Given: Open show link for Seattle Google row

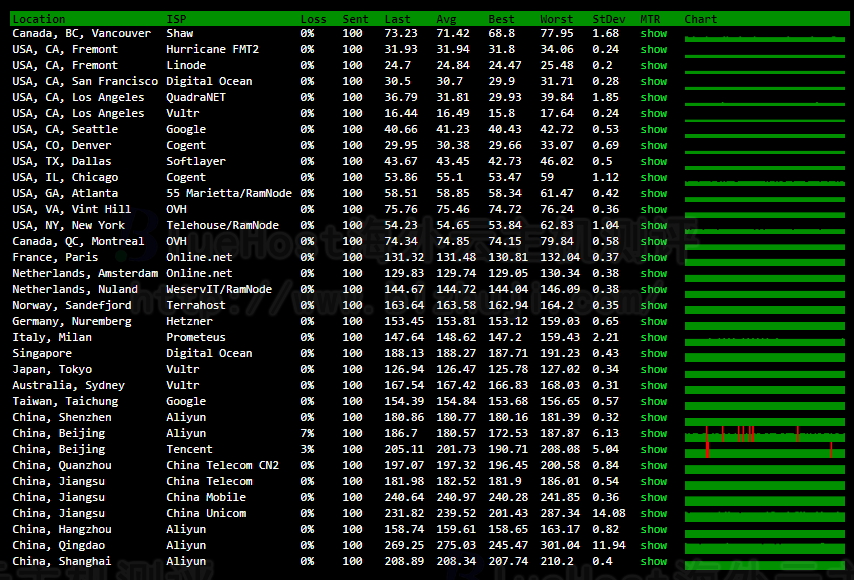Looking at the screenshot, I should click(654, 130).
